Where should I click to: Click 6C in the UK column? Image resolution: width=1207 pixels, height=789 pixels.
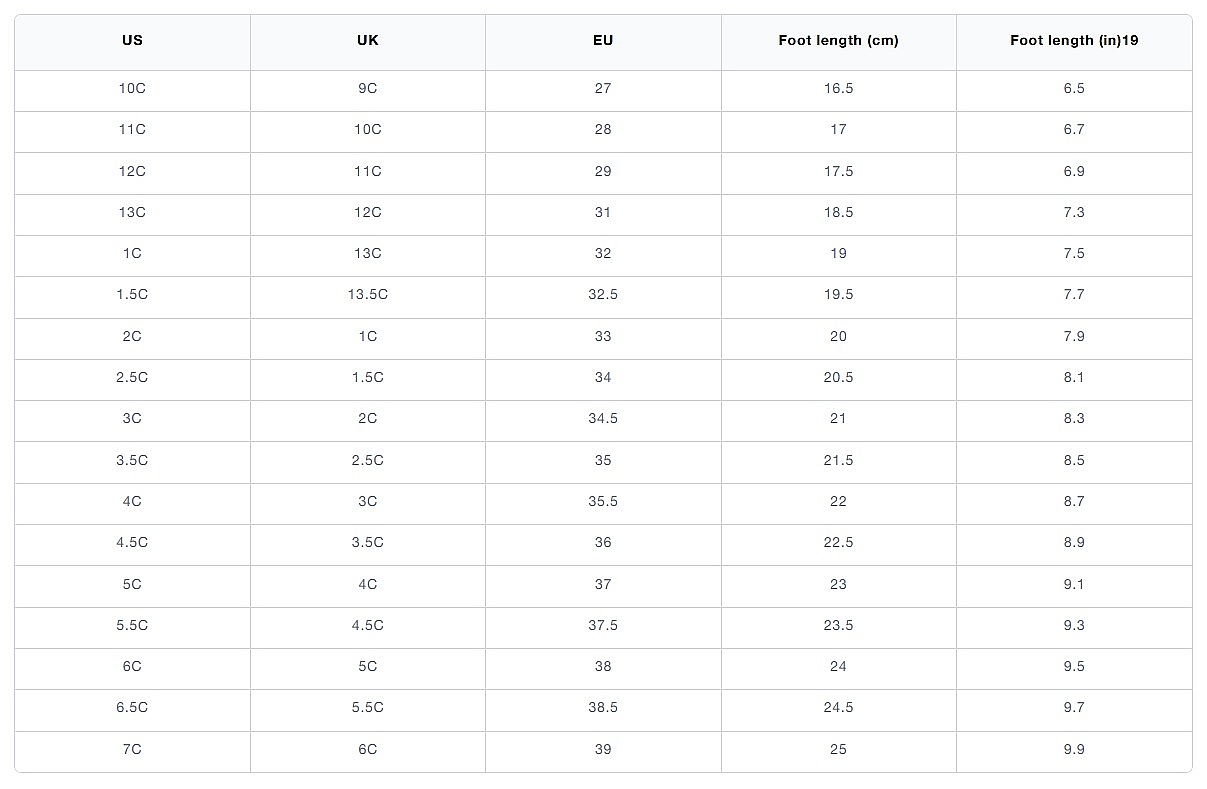point(367,749)
